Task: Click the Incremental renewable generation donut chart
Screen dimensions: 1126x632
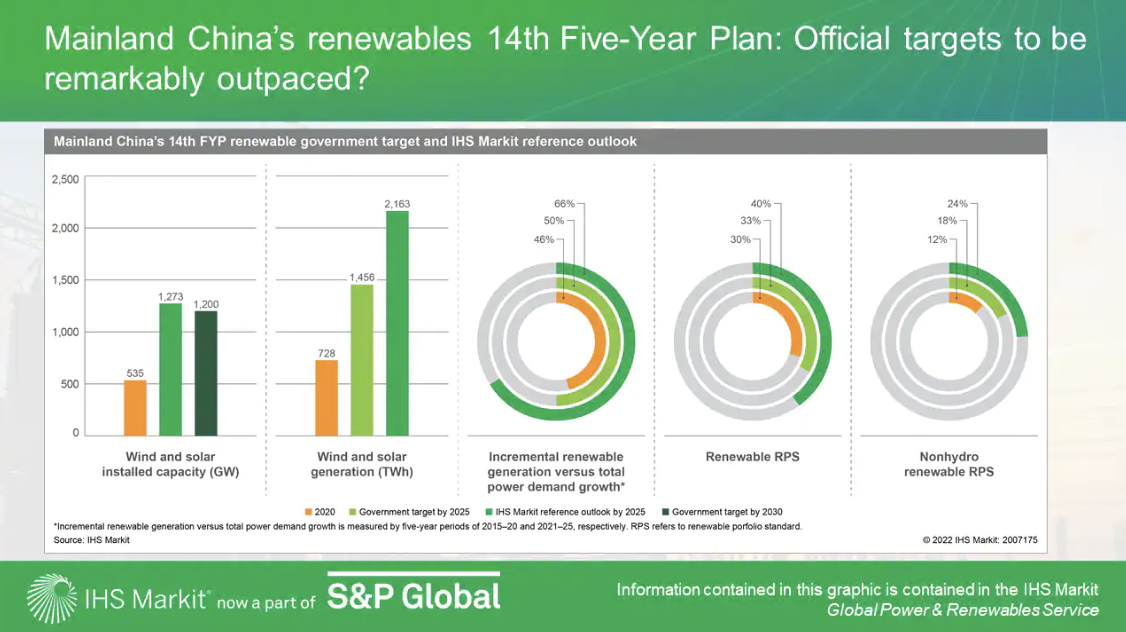Action: [556, 341]
